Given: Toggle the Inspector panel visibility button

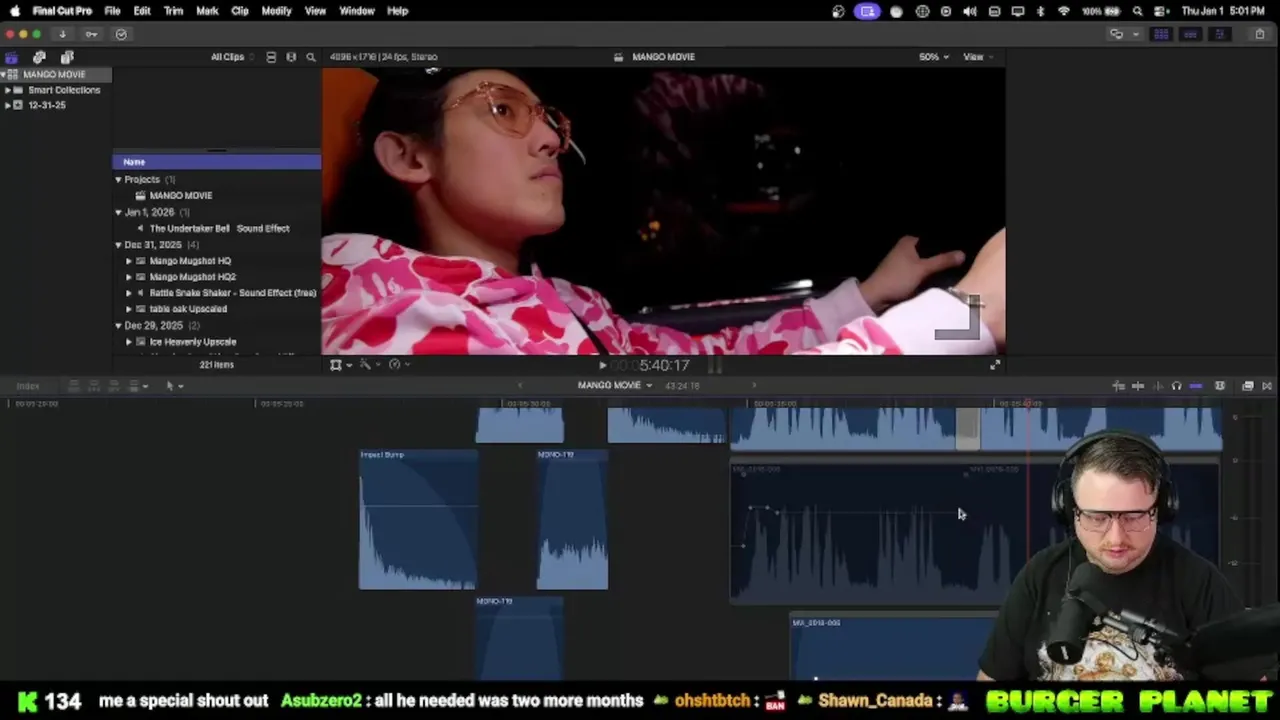Looking at the screenshot, I should [x=1219, y=34].
